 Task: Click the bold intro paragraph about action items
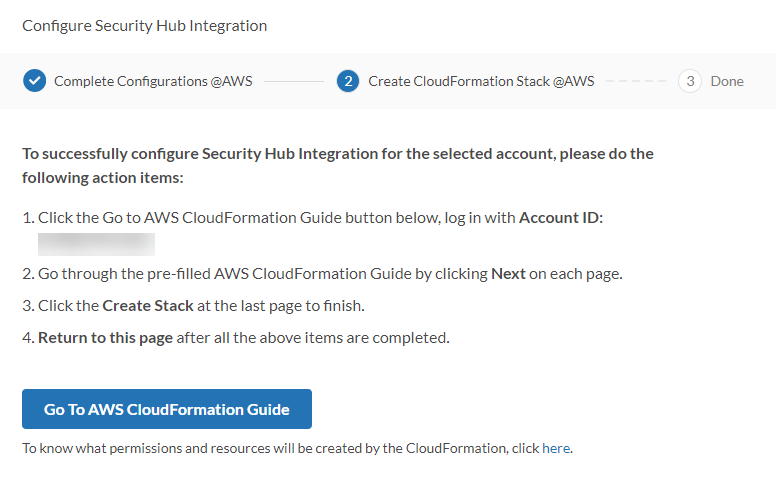click(x=338, y=165)
